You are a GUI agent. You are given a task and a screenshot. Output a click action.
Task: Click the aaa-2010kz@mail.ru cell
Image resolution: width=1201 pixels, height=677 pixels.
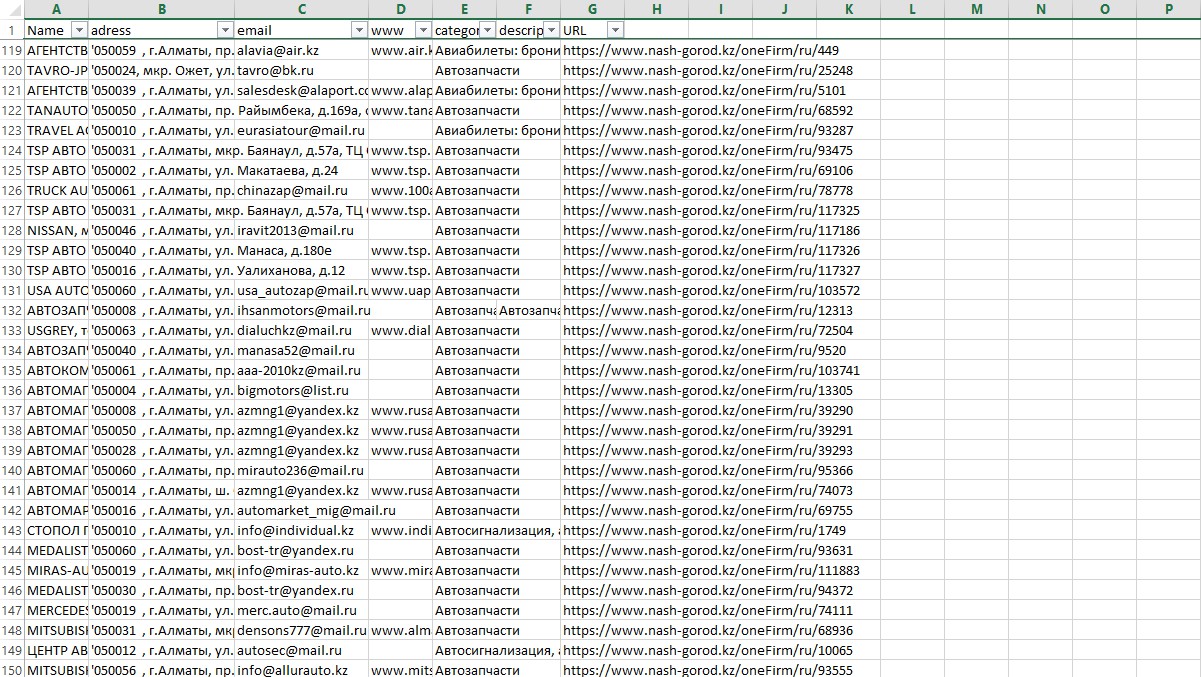coord(301,370)
